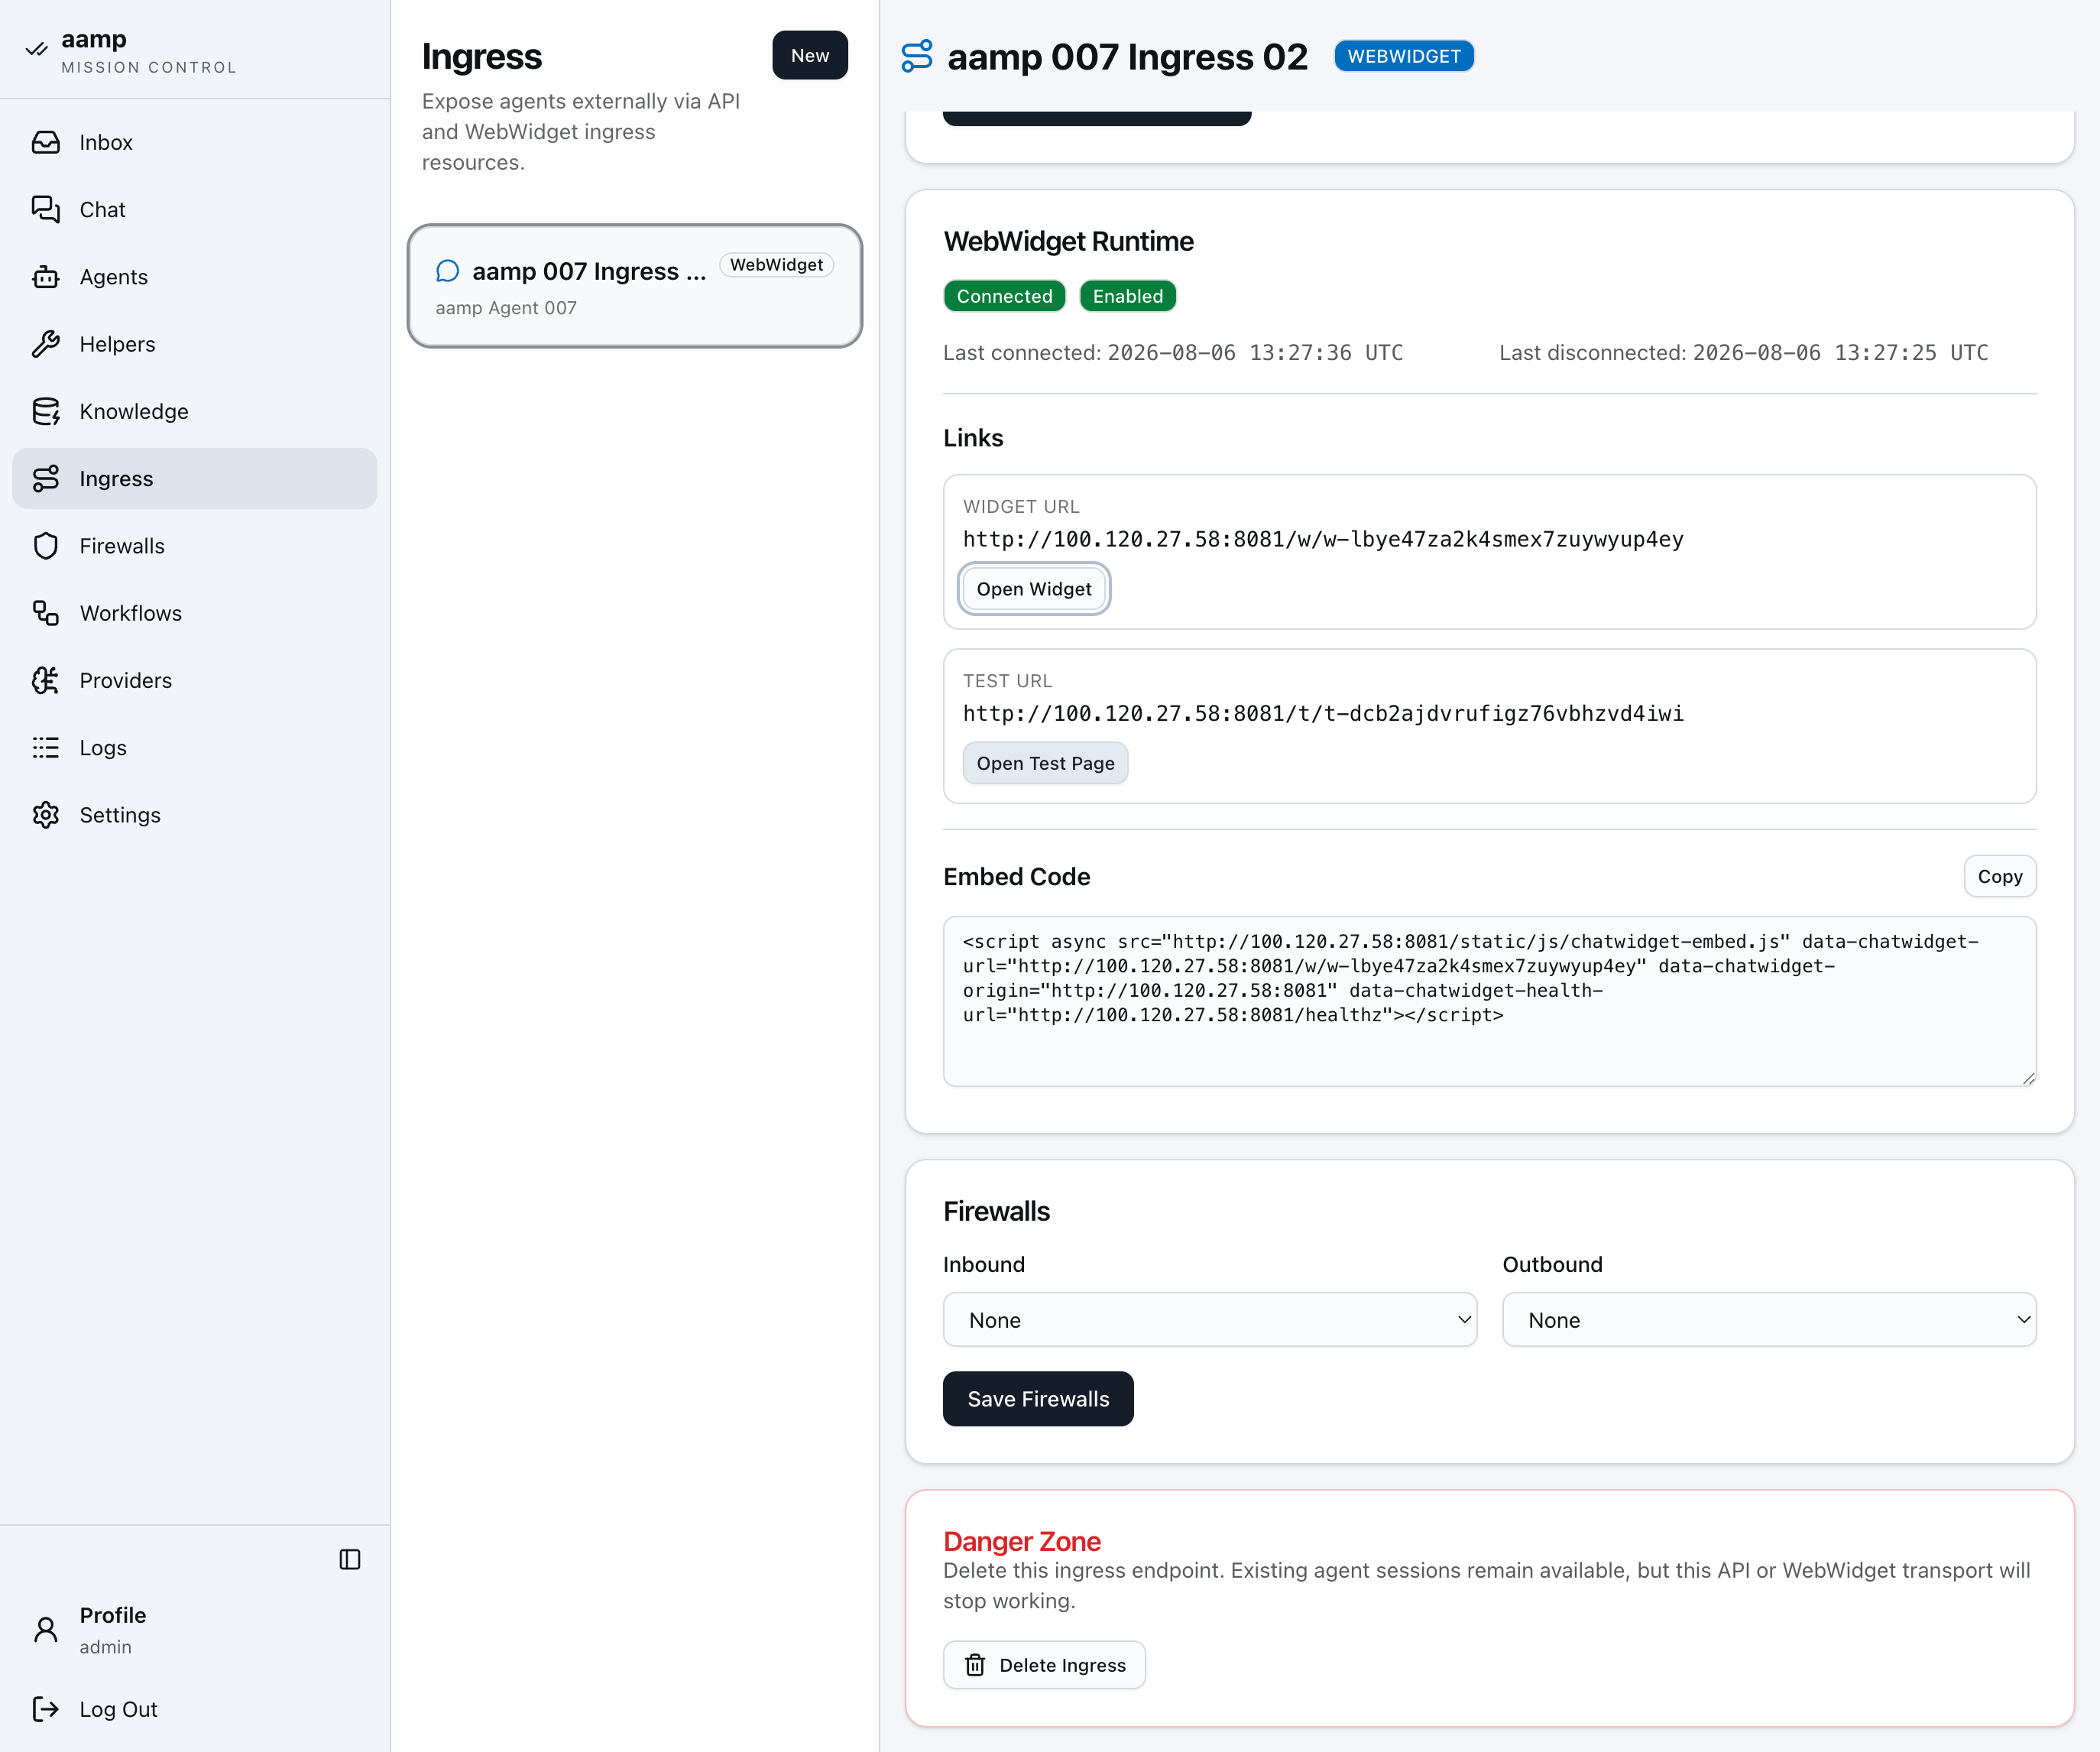
Task: Click inside the embed code textarea
Action: [1490, 1001]
